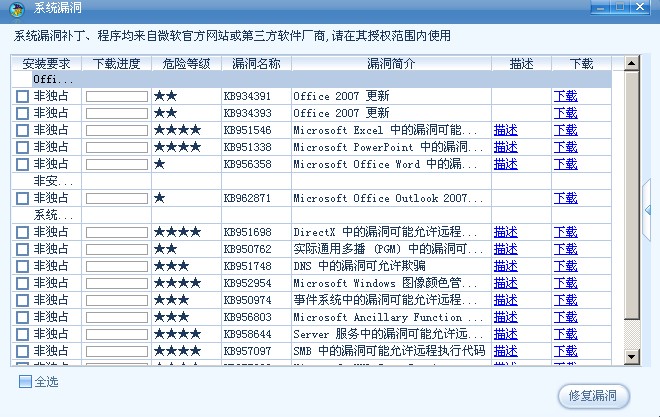
Task: Open 描述 for KB950974
Action: click(506, 300)
